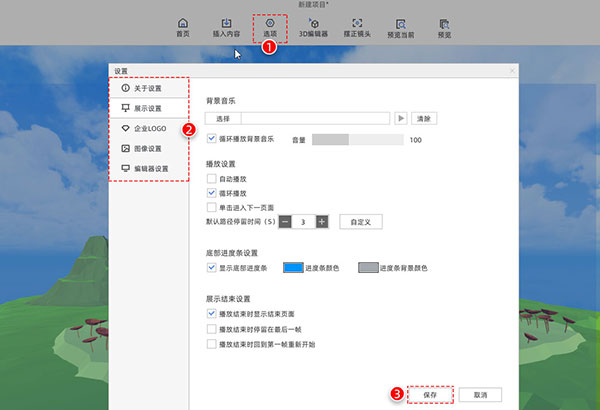
Task: Open the 选项 options gear icon
Action: pos(270,27)
